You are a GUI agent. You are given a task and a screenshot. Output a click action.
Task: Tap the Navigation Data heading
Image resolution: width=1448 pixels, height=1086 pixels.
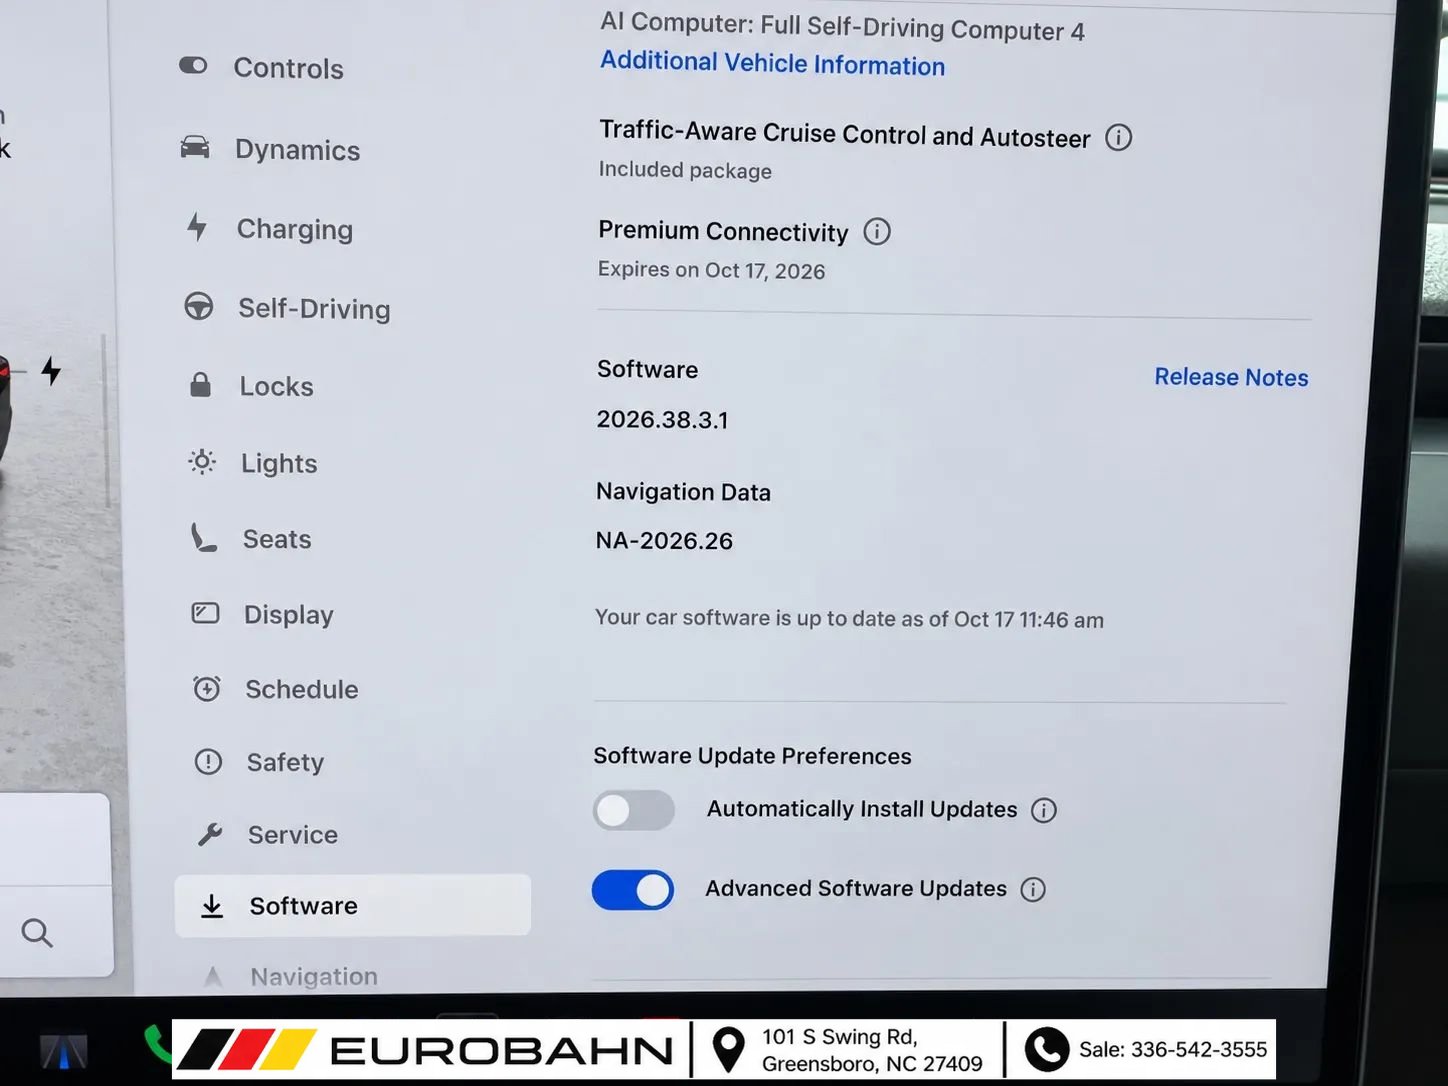coord(683,492)
